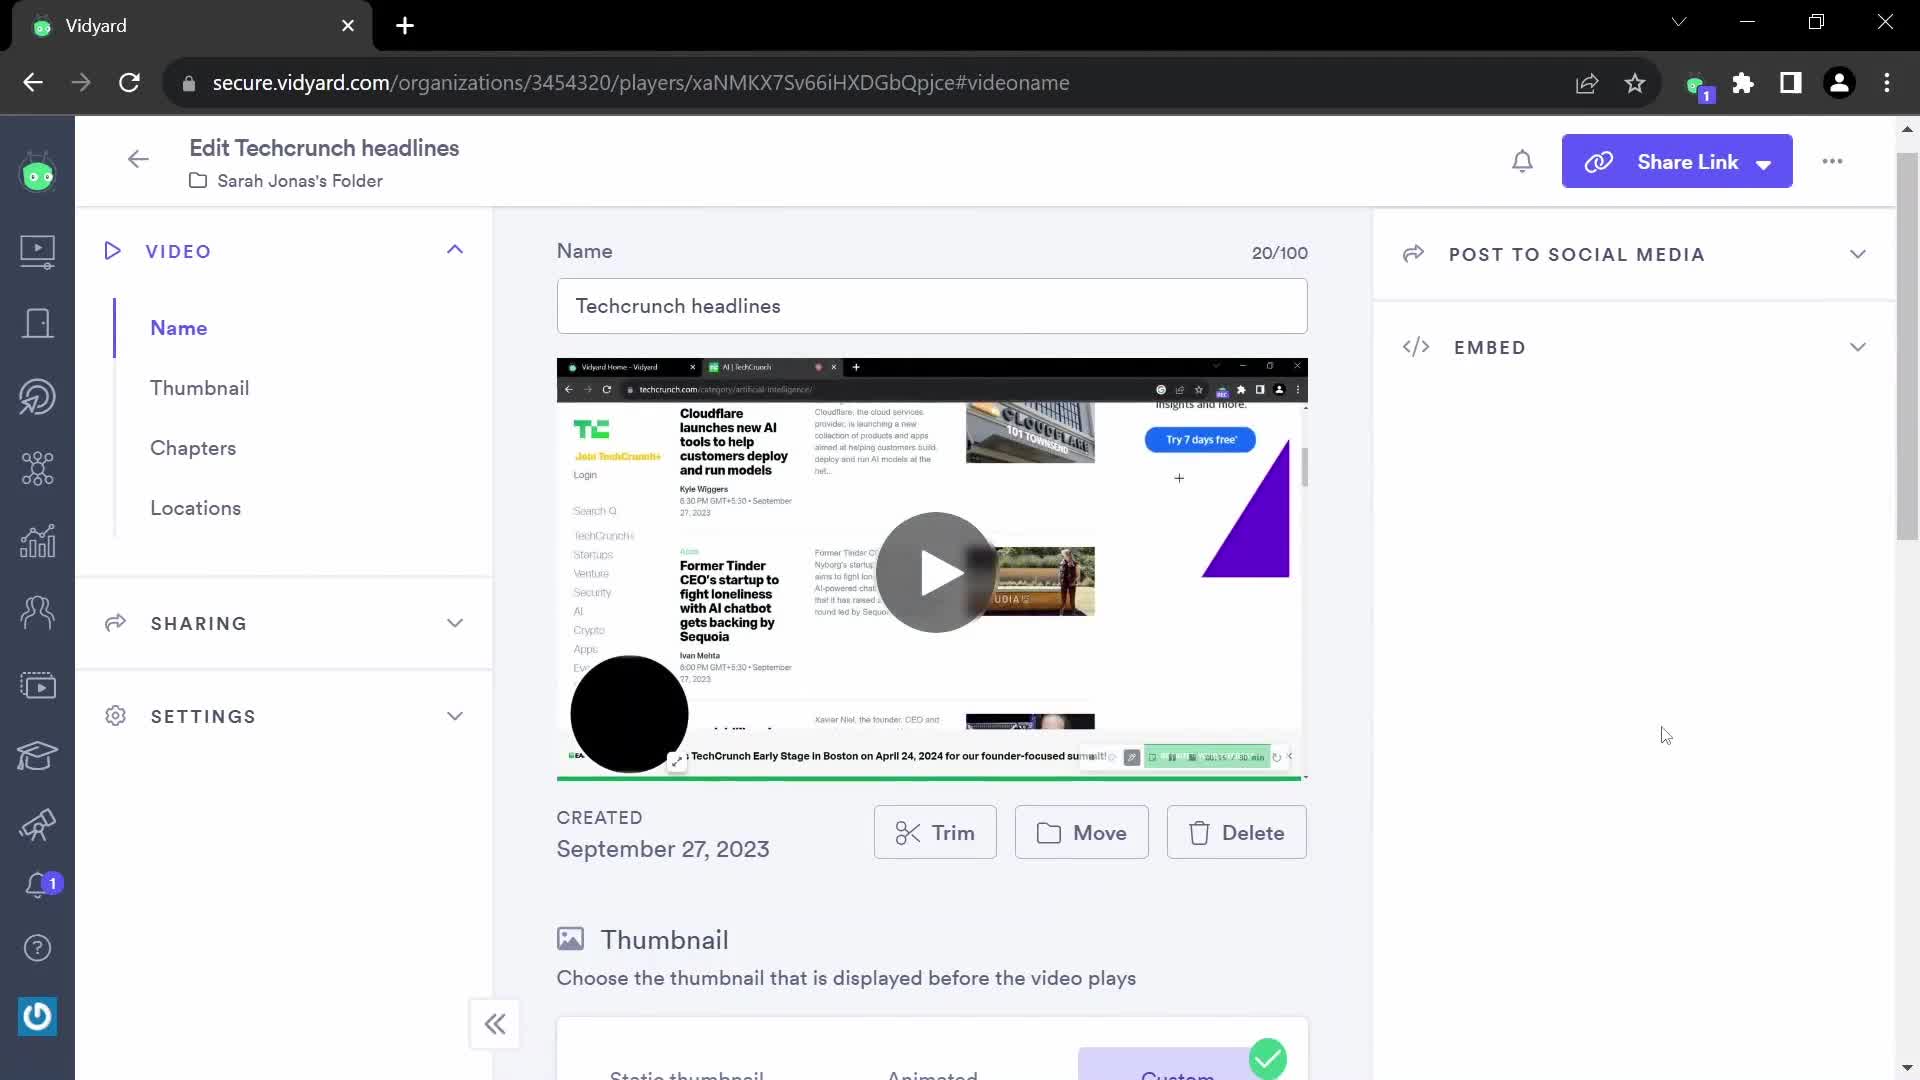This screenshot has width=1920, height=1080.
Task: Click the Delete video tool icon
Action: (x=1197, y=832)
